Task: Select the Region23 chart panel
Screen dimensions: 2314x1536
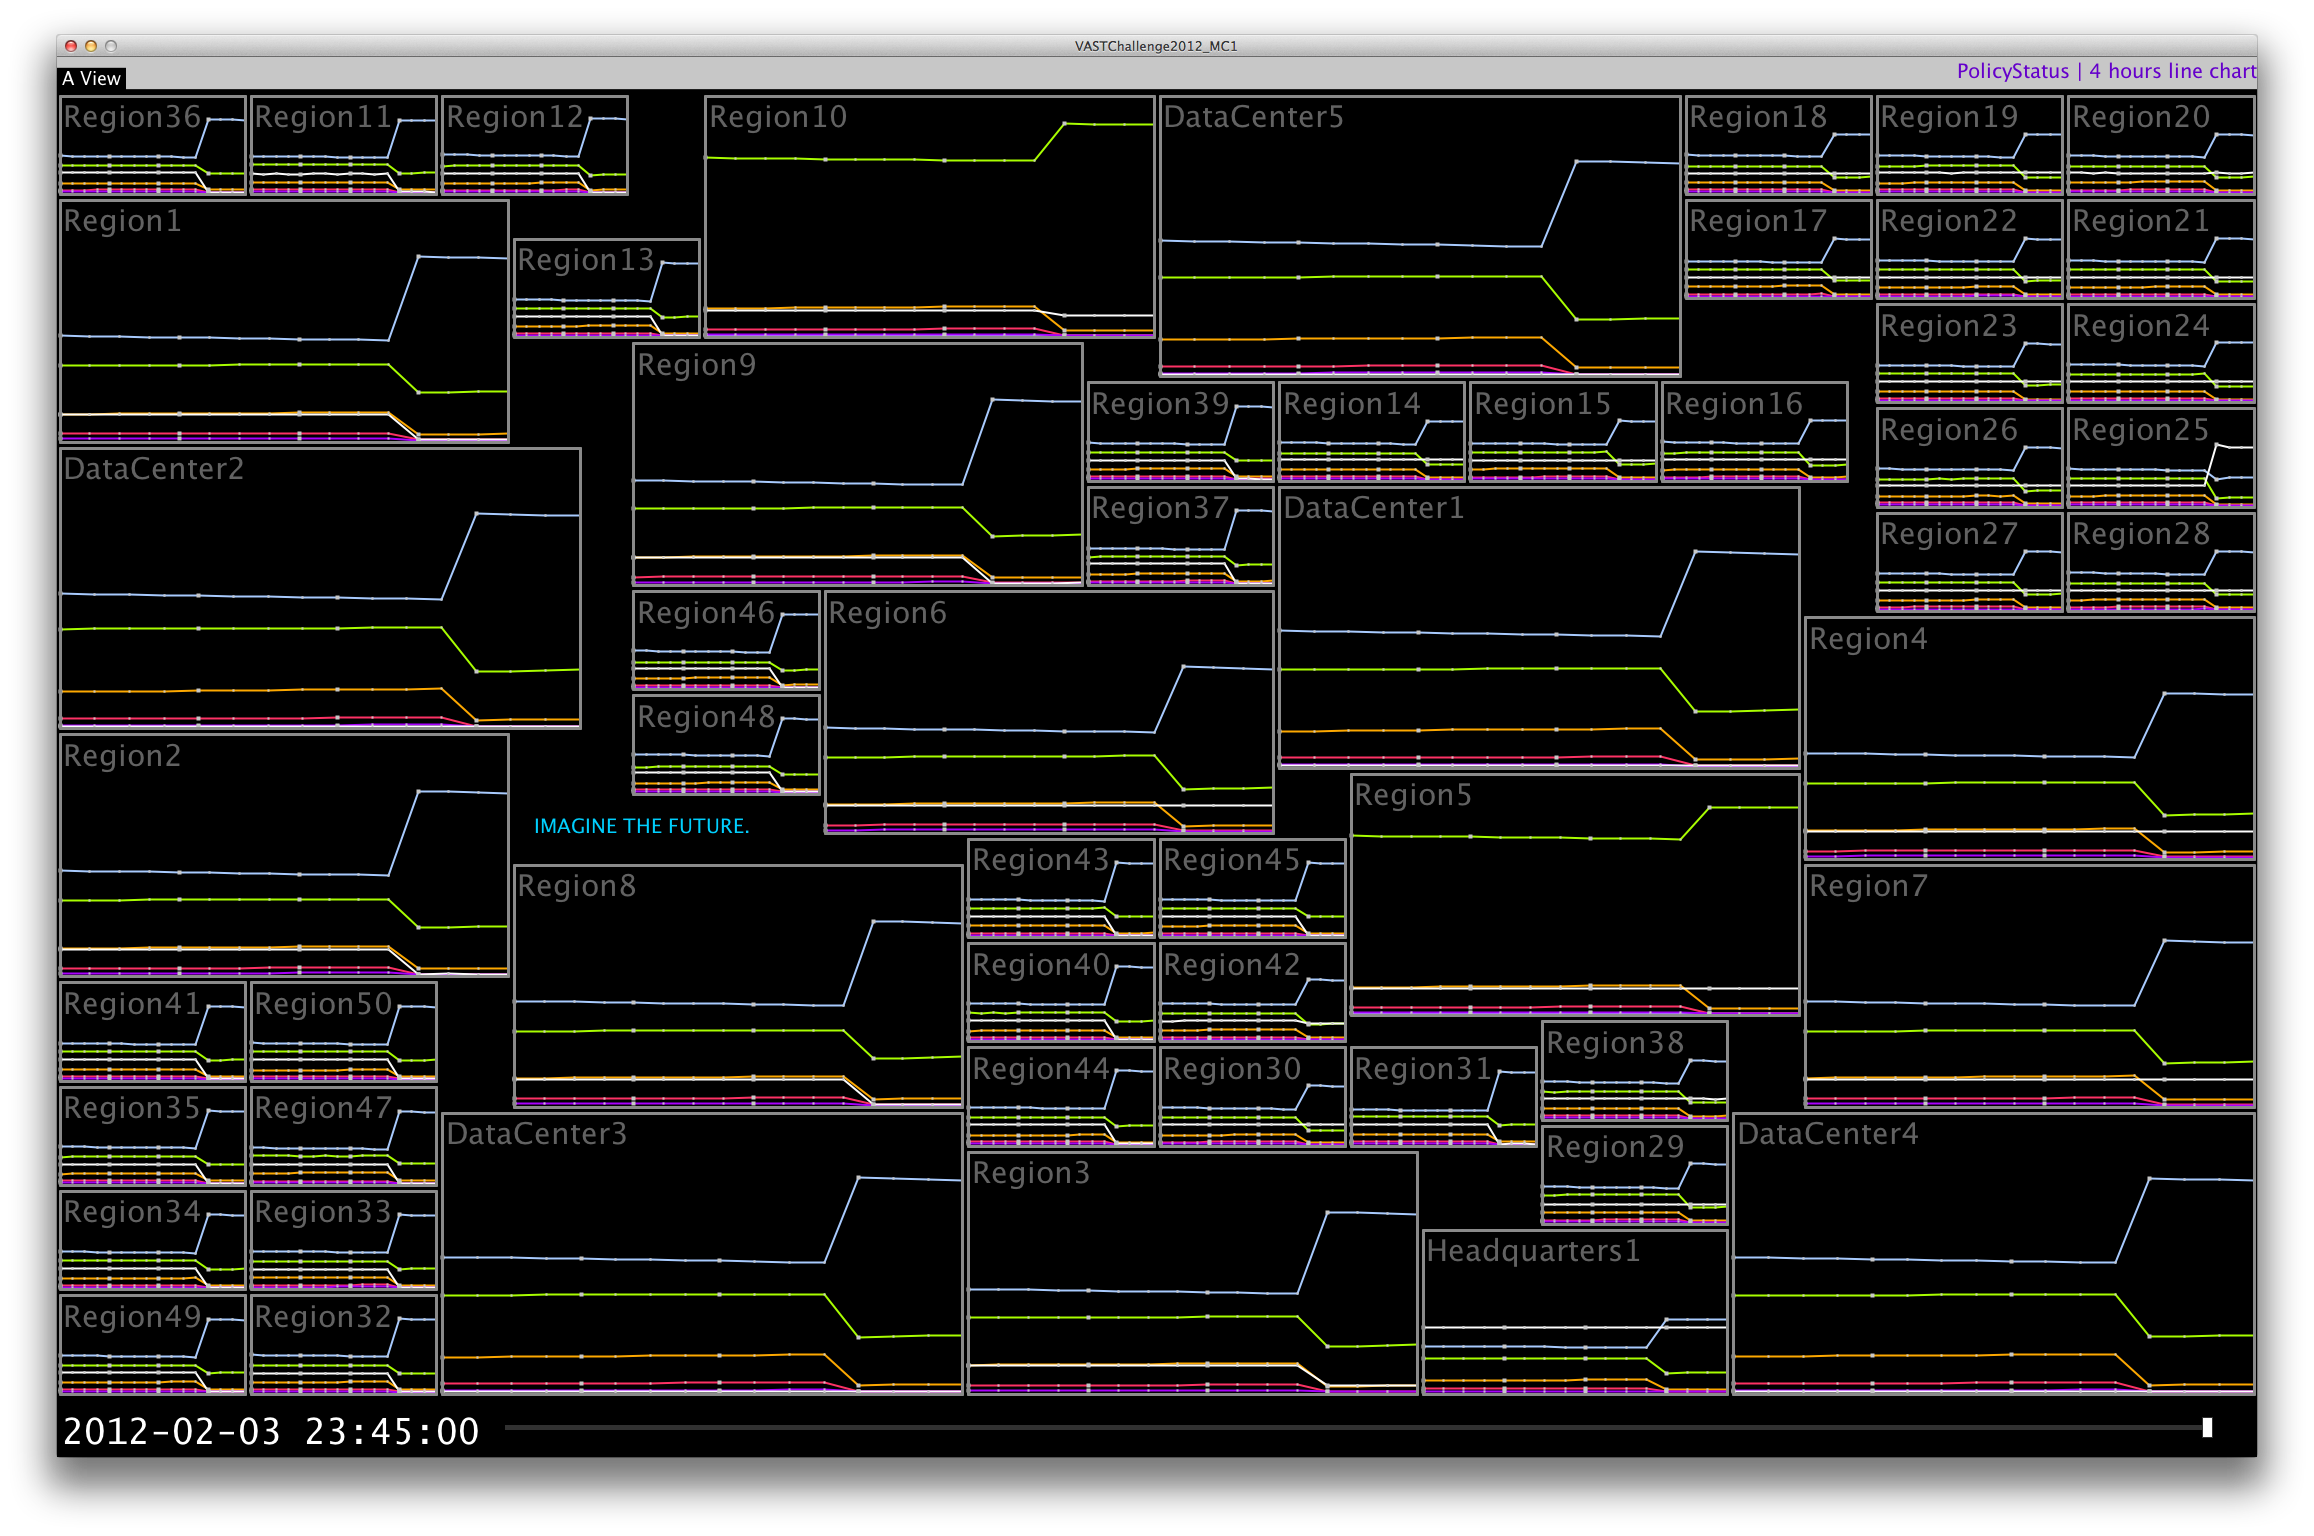Action: (x=1970, y=355)
